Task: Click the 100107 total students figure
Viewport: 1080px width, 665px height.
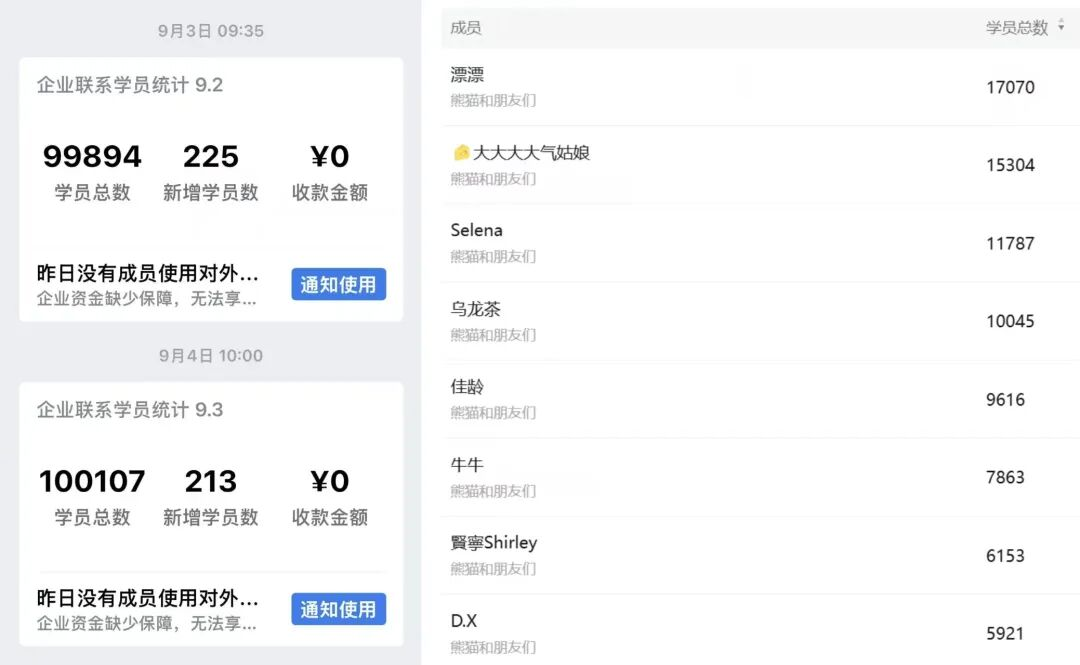Action: (x=92, y=482)
